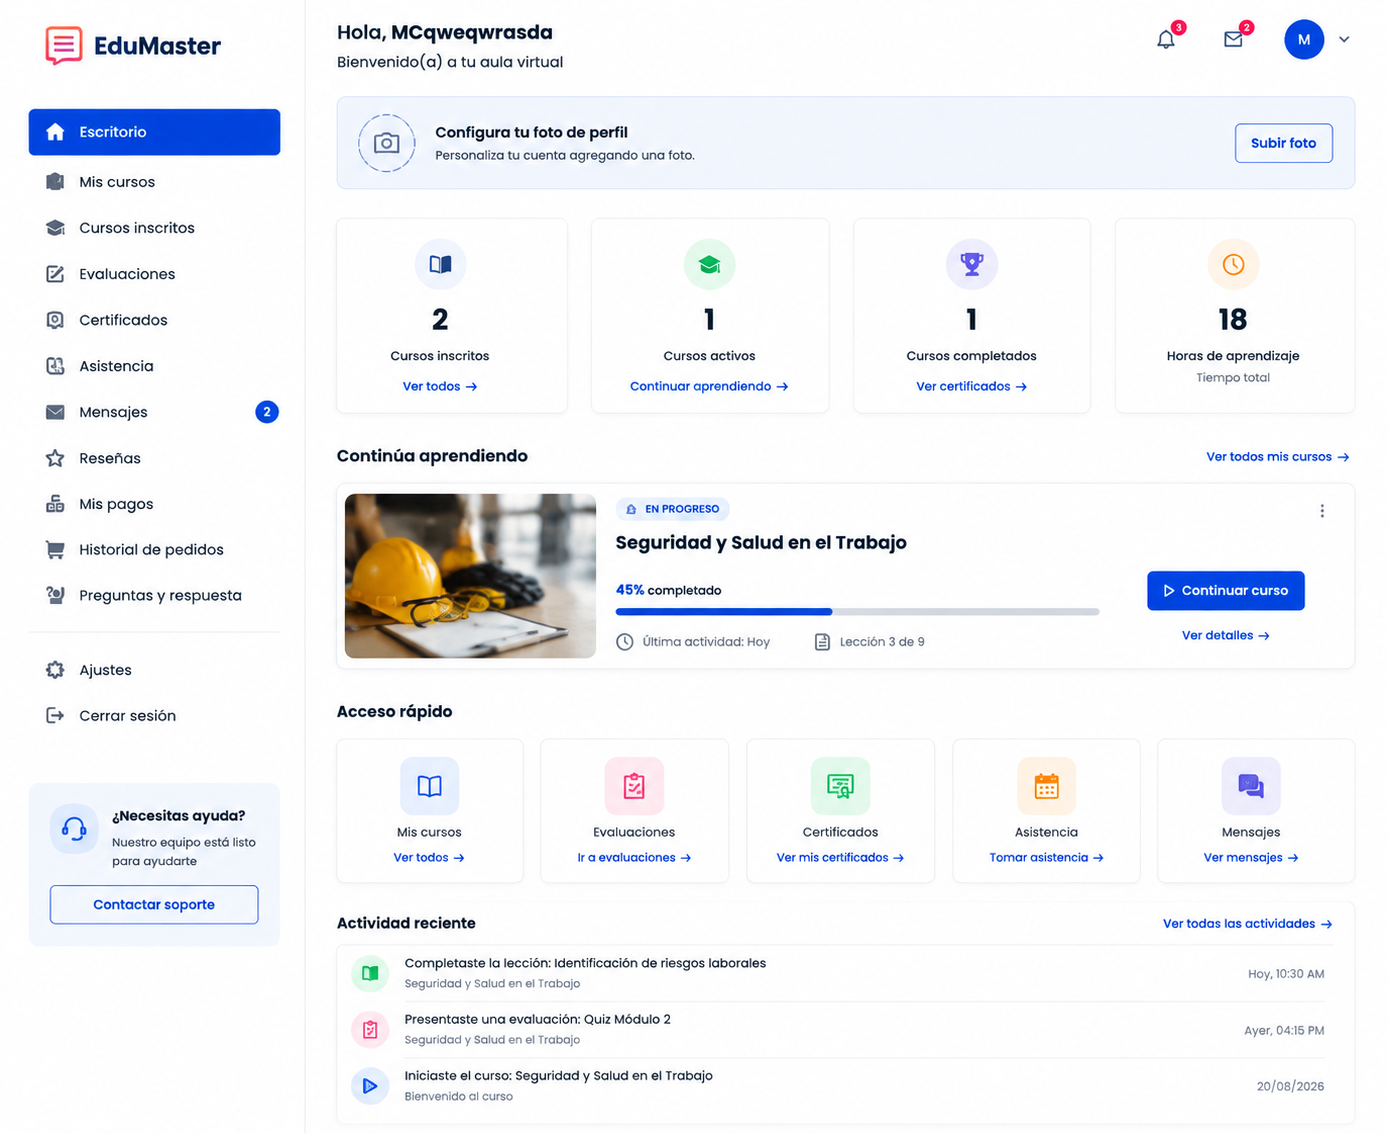Click the green lesson completed activity icon

pos(370,973)
